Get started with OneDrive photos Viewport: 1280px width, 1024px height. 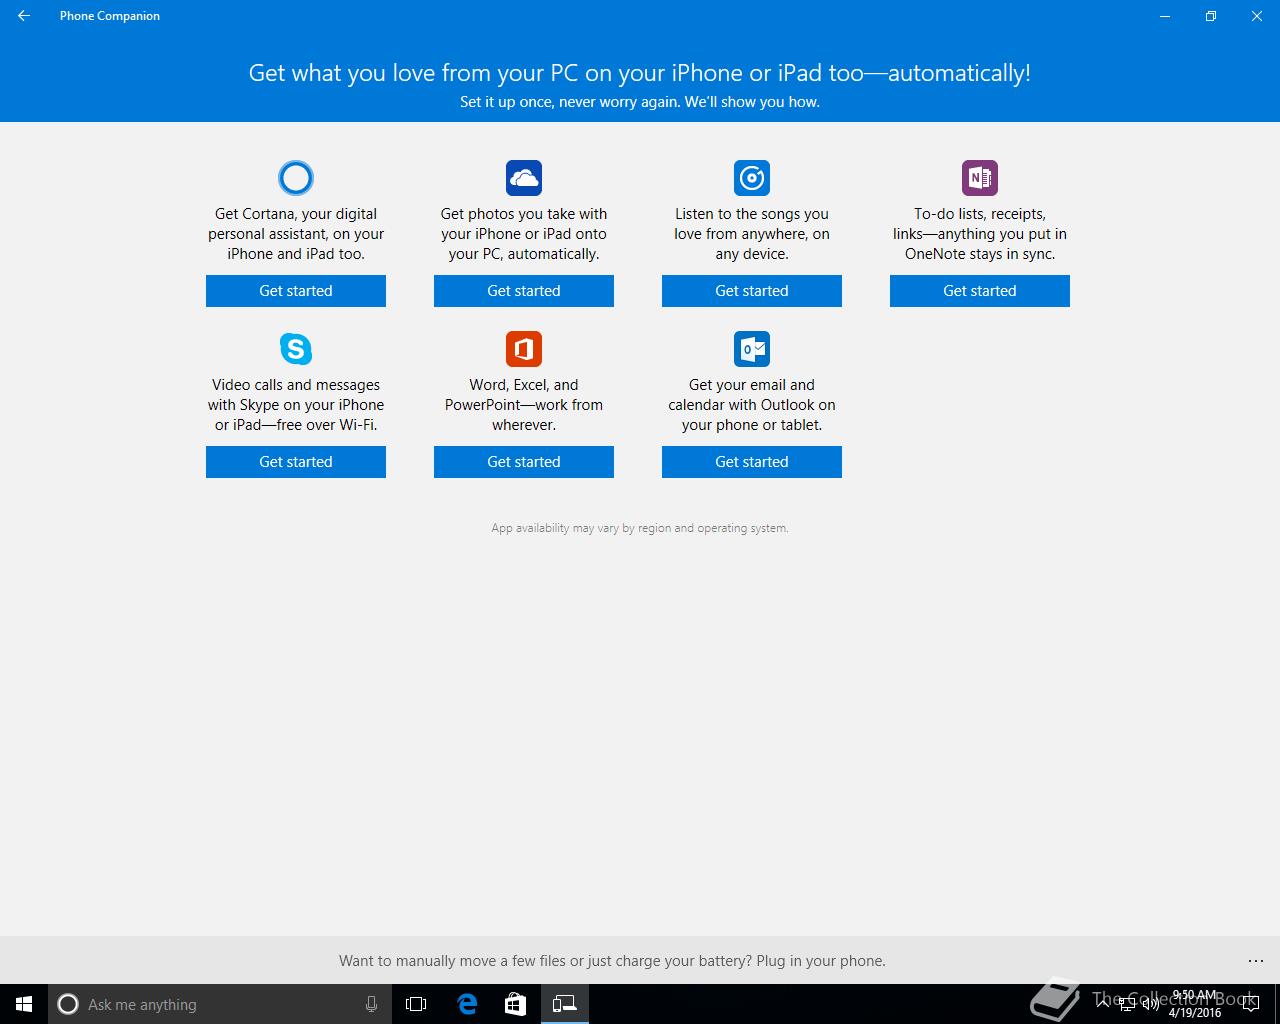524,291
